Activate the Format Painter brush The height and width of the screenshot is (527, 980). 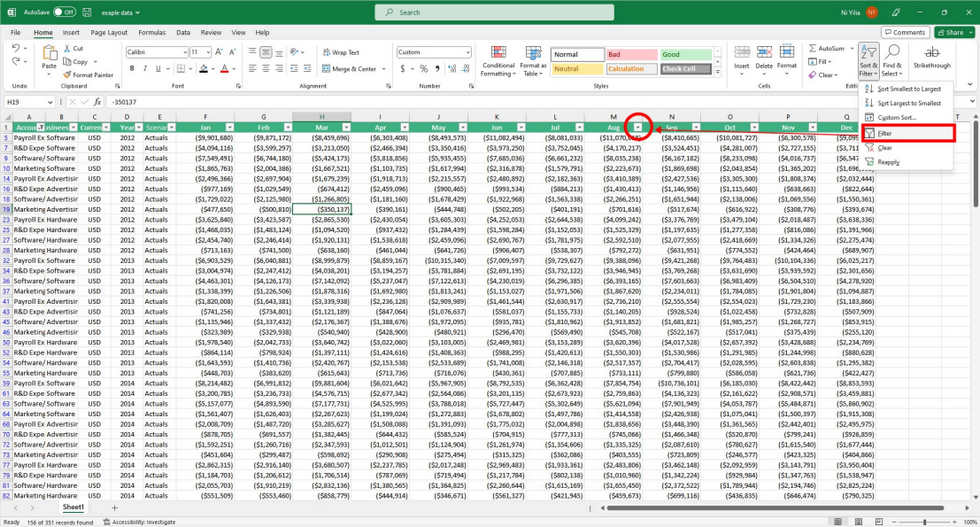(67, 74)
